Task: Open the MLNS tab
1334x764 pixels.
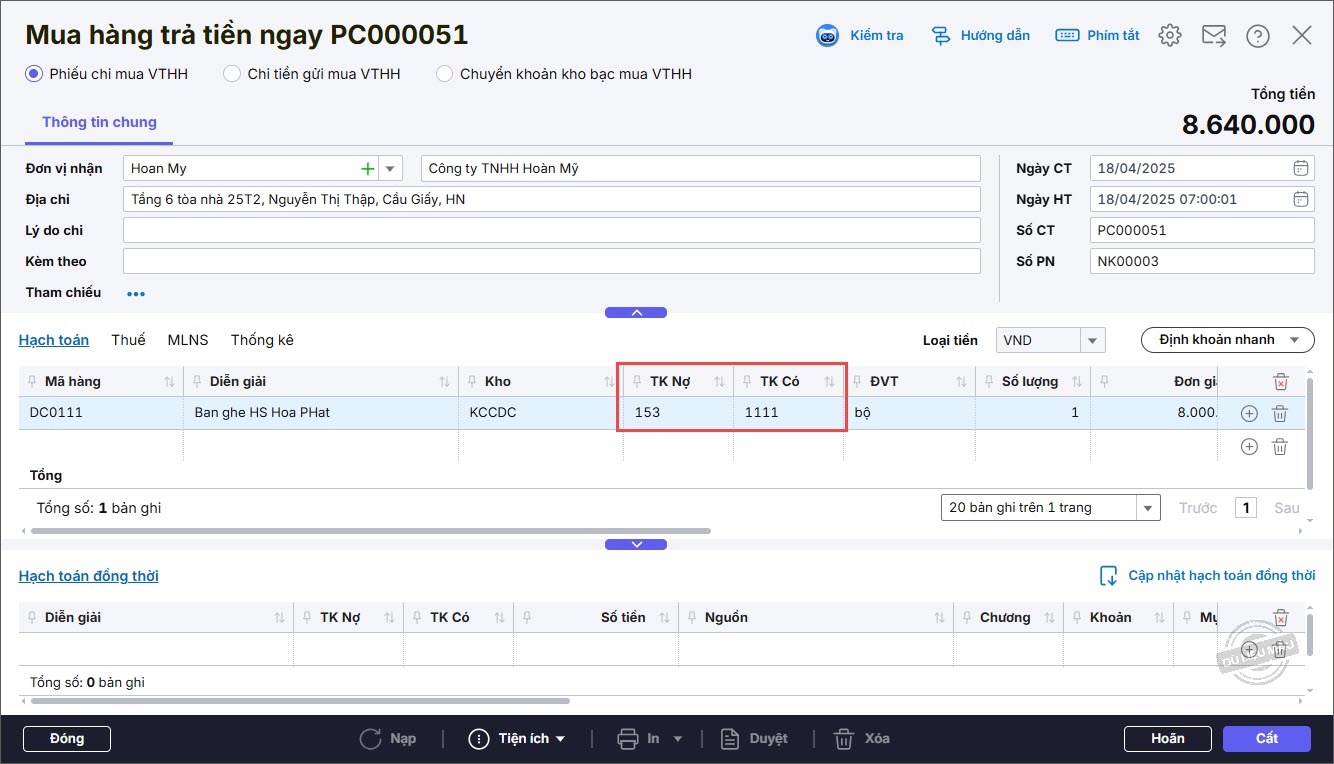Action: 188,340
